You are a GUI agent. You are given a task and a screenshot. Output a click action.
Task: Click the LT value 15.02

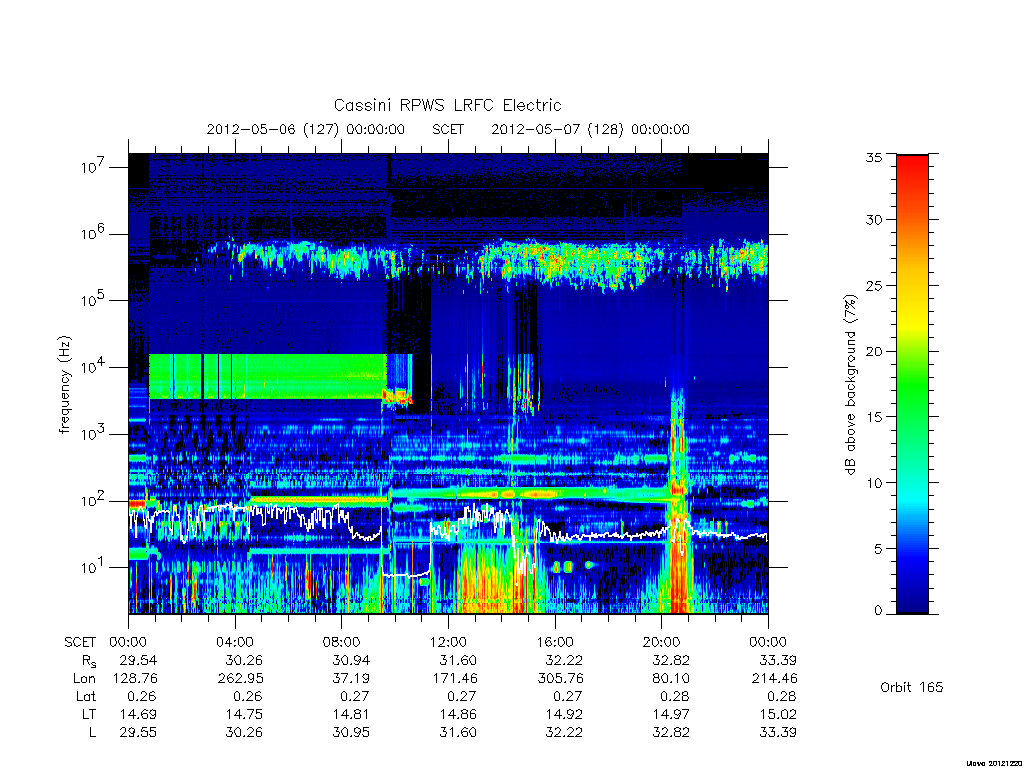pos(778,714)
